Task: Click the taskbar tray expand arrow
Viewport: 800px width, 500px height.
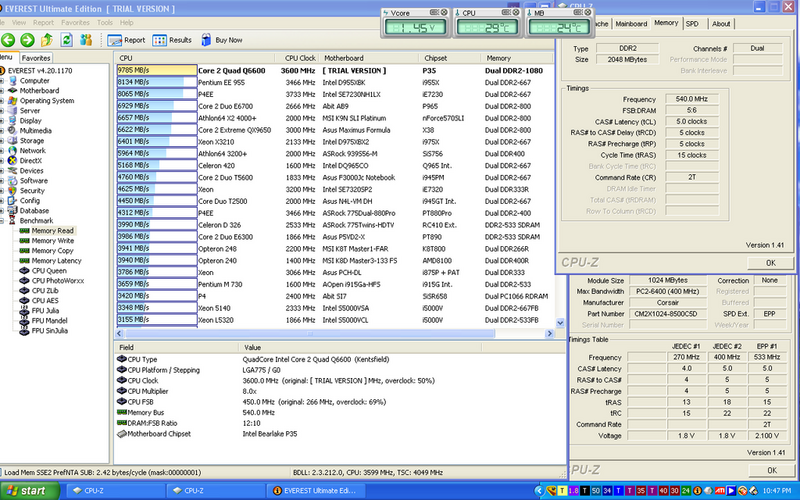Action: pyautogui.click(x=538, y=491)
